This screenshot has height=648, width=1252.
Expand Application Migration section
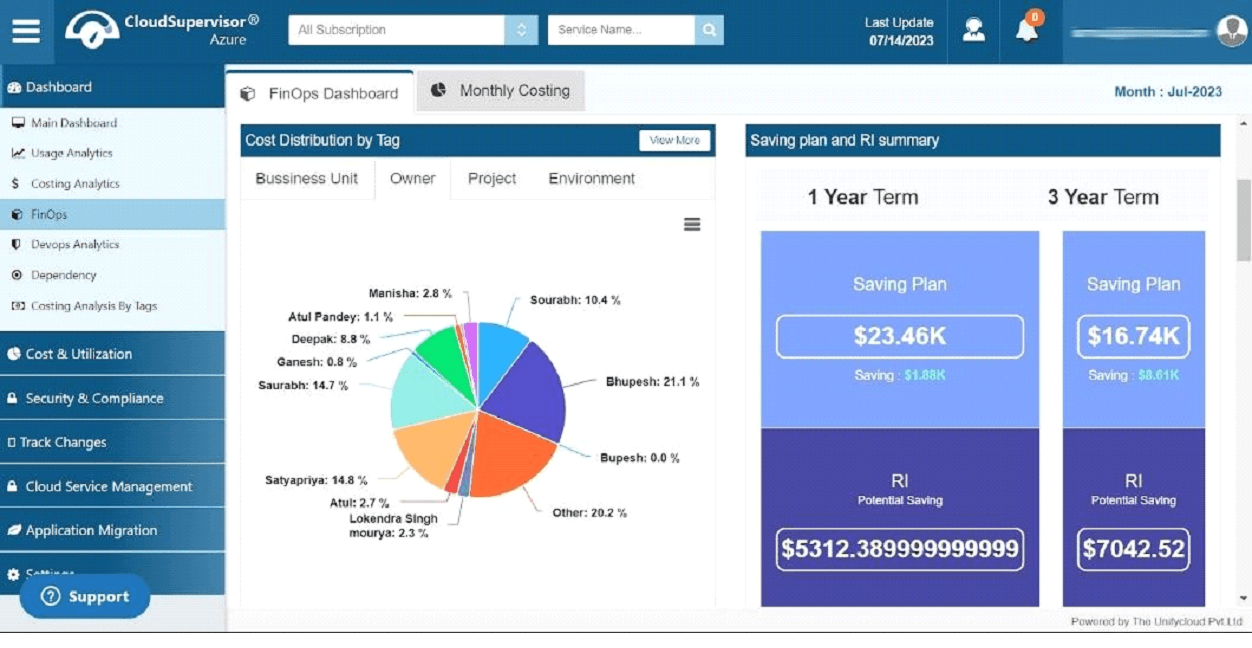click(112, 530)
